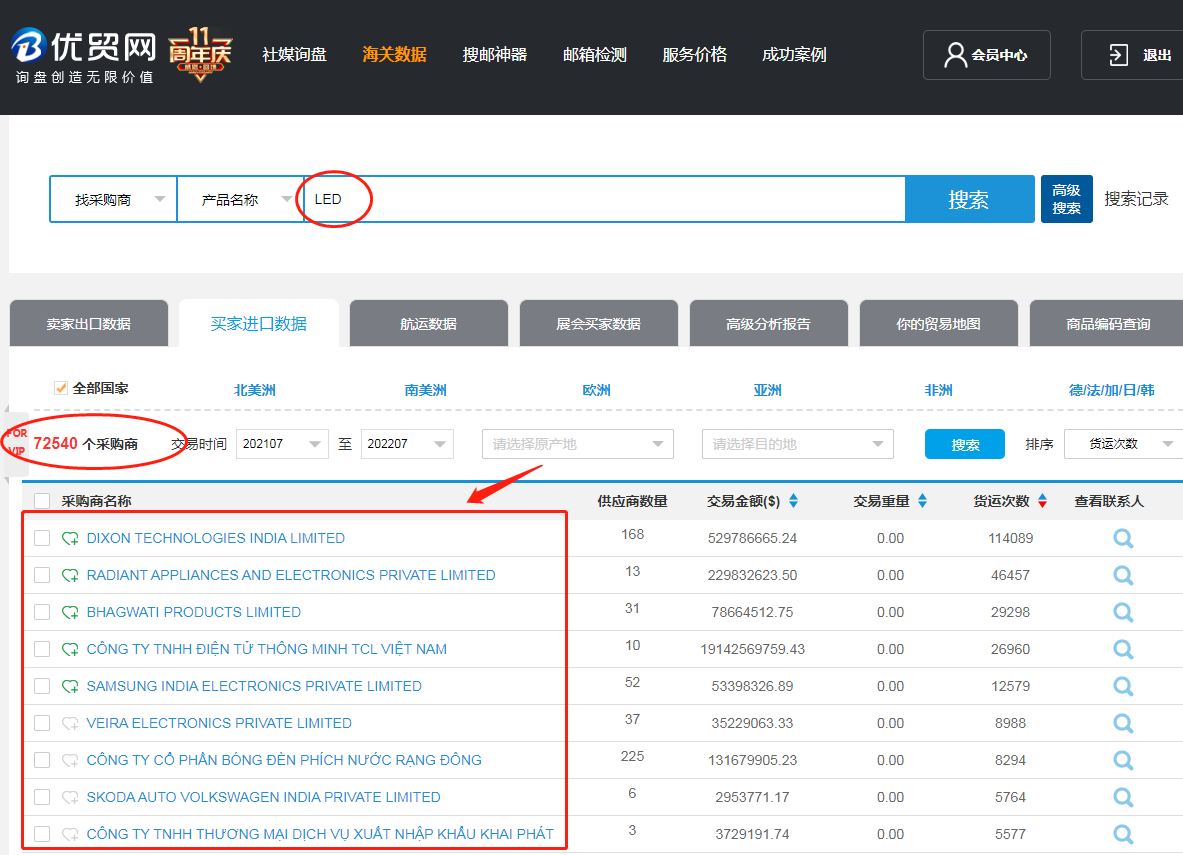Open the 搜邮神器 navigation item
Viewport: 1183px width, 855px height.
coord(495,54)
